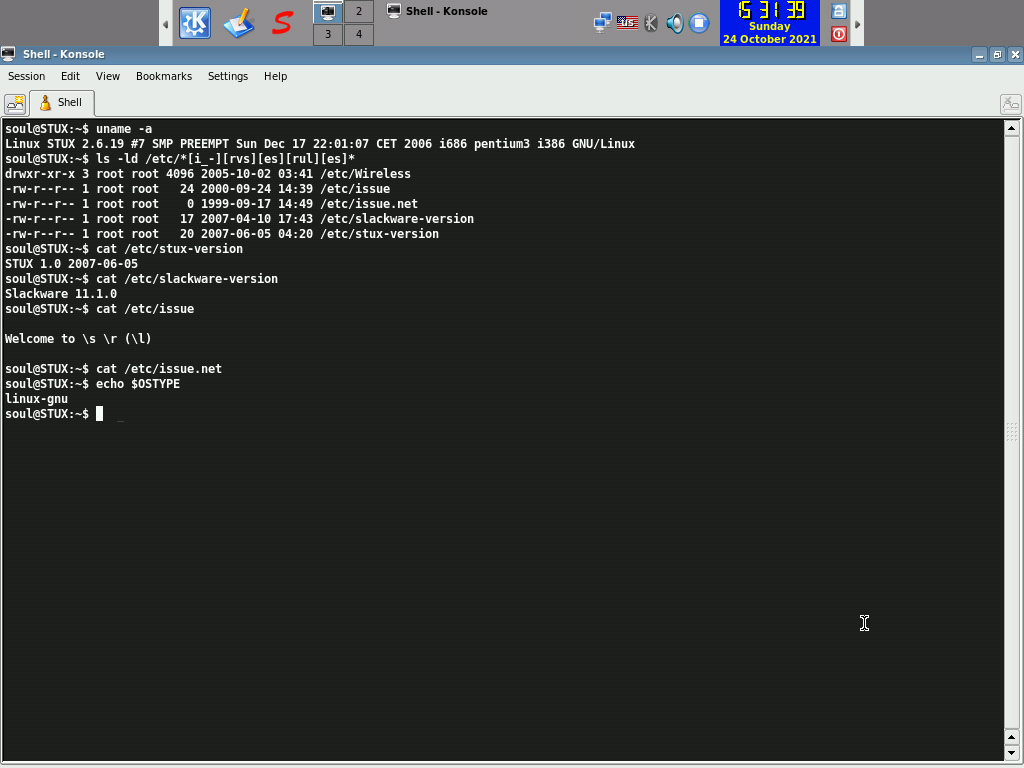This screenshot has width=1024, height=768.
Task: Click the scrollbar down arrow at bottom
Action: (1012, 754)
